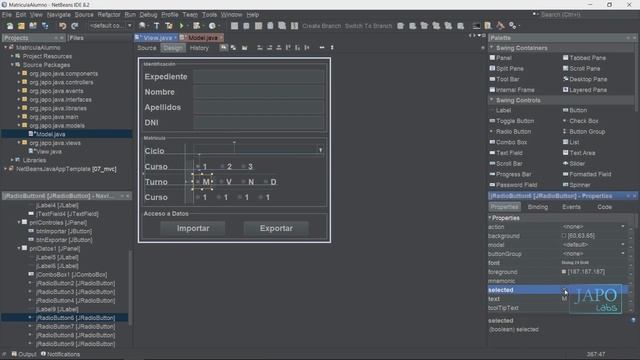Select jRadioButton7 in the Navigator tree
Viewport: 640px width, 360px height.
tap(75, 327)
